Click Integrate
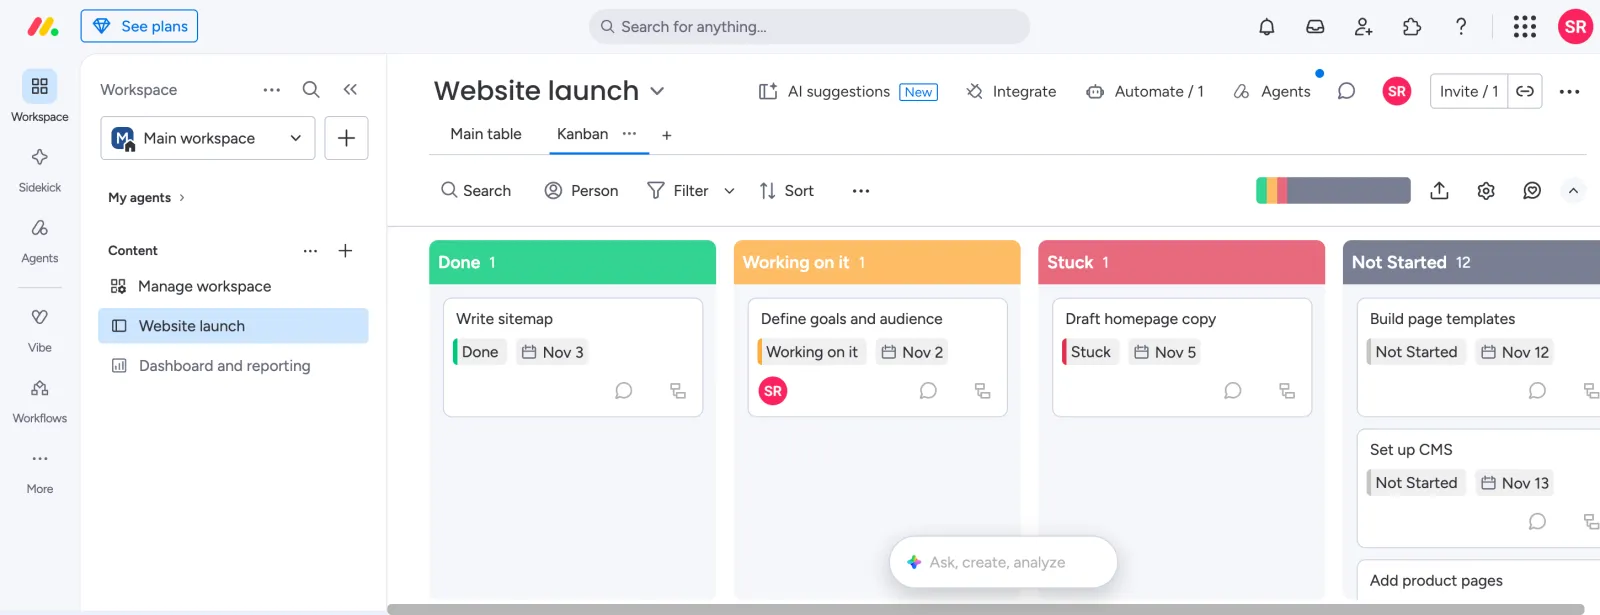The image size is (1600, 615). (x=1011, y=91)
